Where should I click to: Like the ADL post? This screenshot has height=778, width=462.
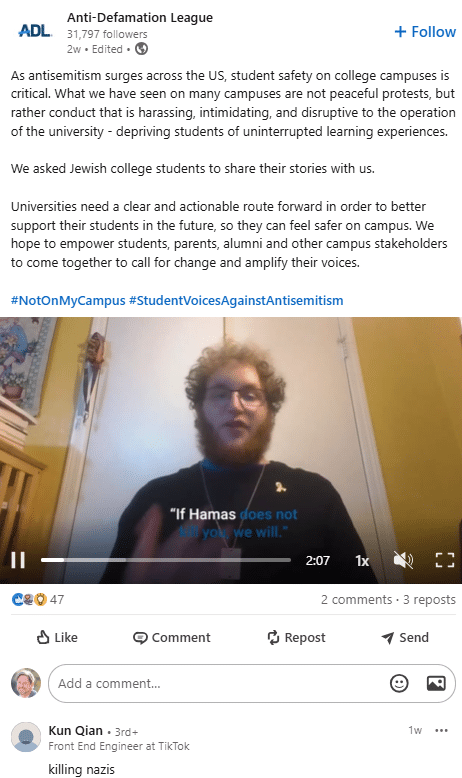57,637
